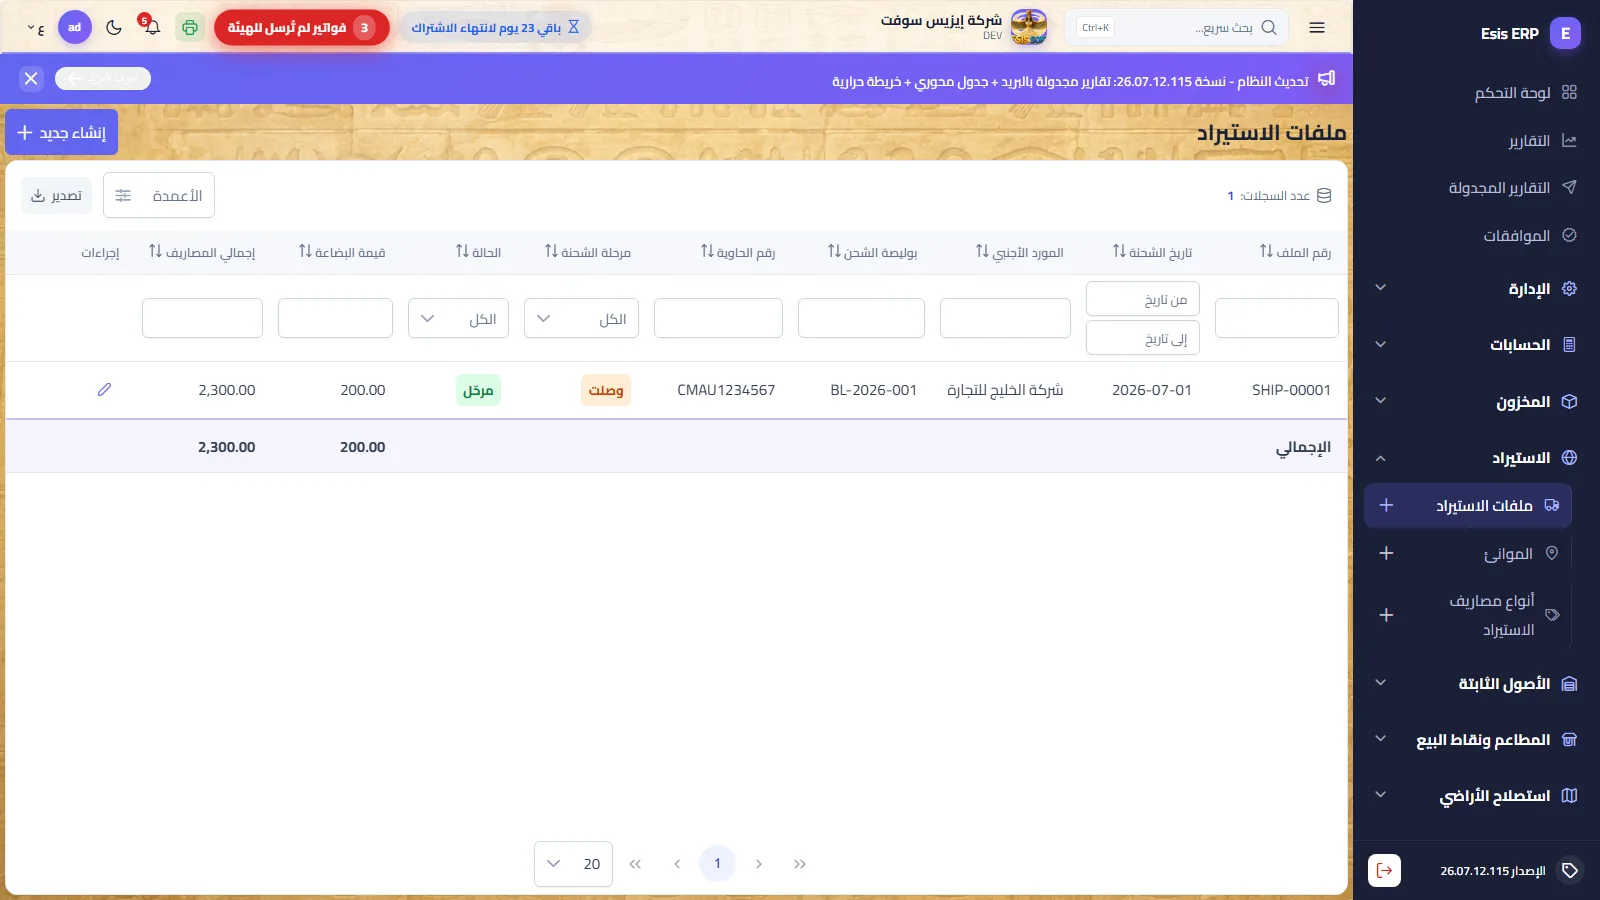The width and height of the screenshot is (1600, 900).
Task: Click the Export button
Action: [x=57, y=195]
